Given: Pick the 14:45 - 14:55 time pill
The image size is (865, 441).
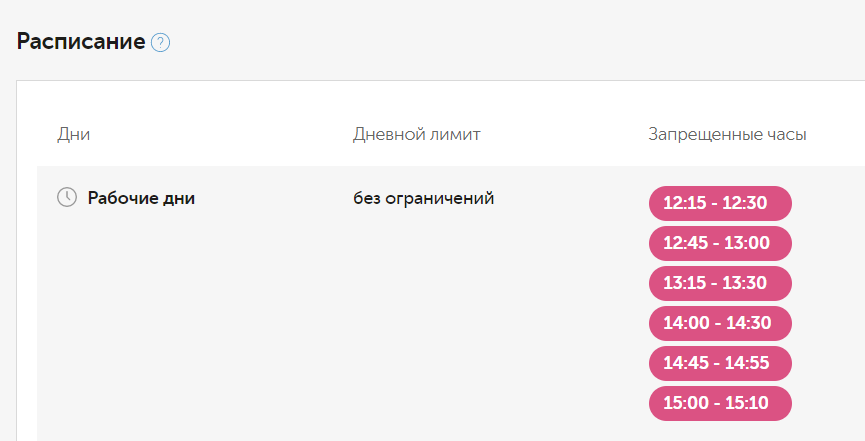Looking at the screenshot, I should point(720,363).
